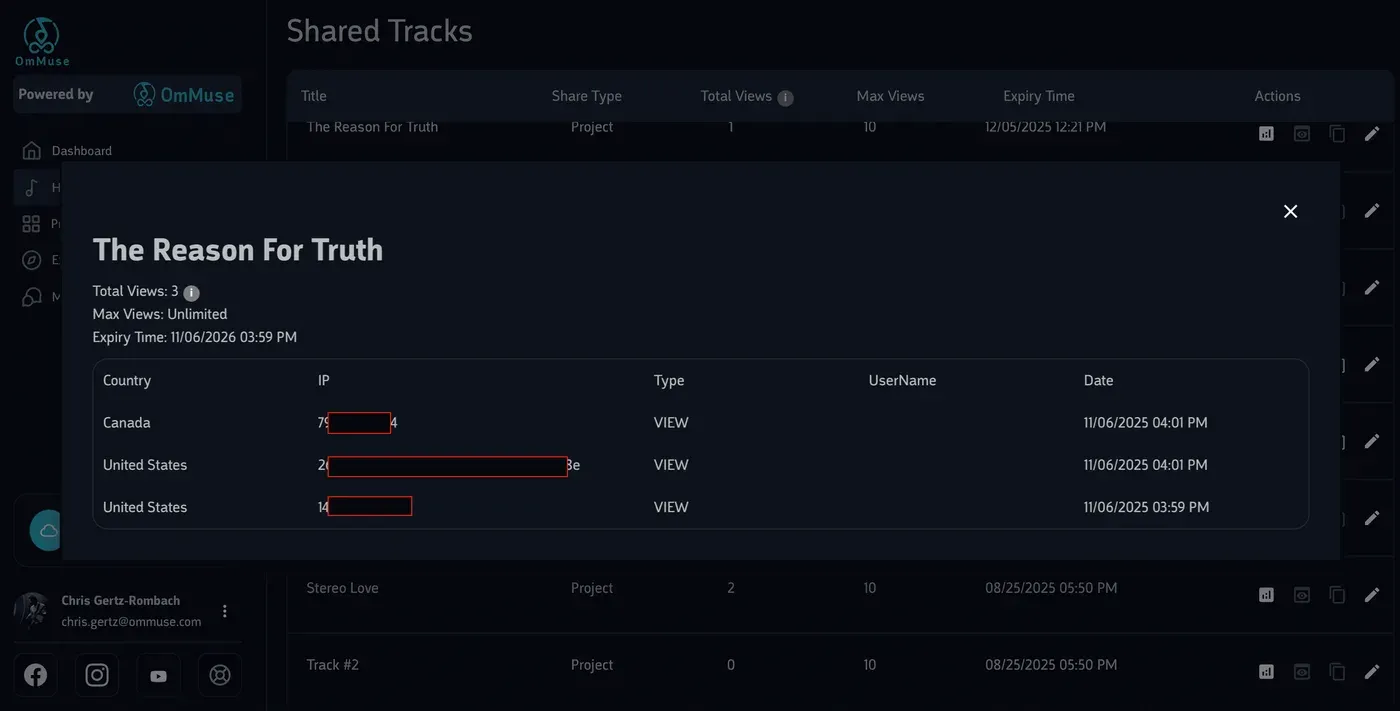Click the 11/06/2025 03:59 PM date cell

[x=1146, y=507]
